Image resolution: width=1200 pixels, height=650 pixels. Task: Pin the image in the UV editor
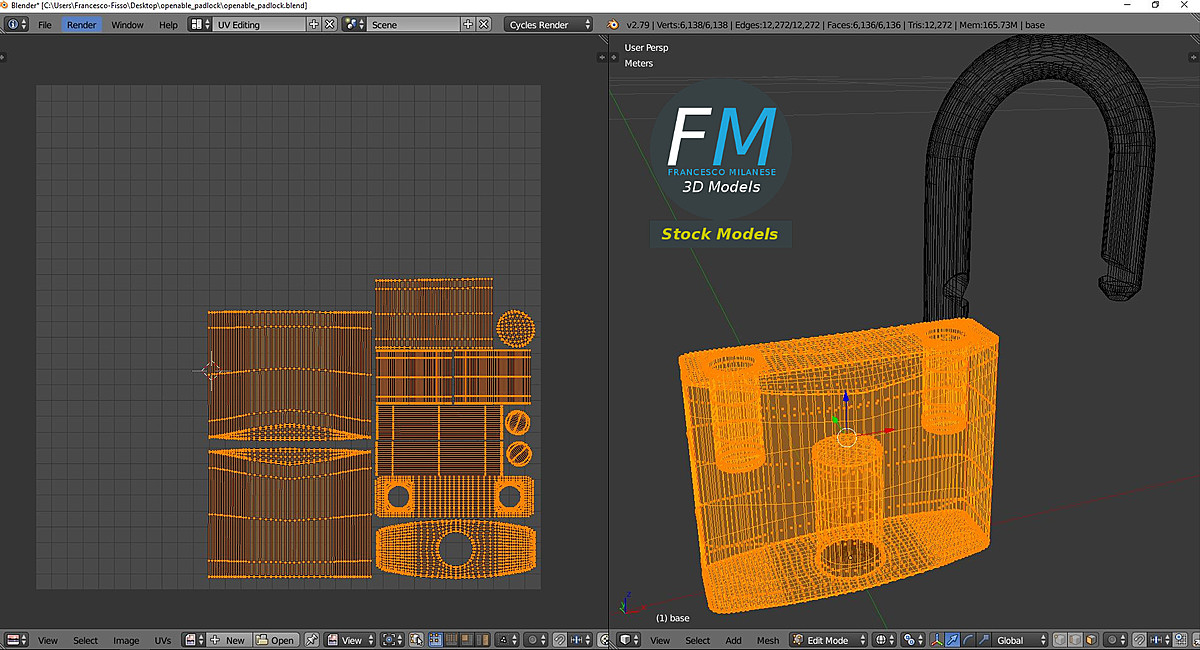pos(312,640)
